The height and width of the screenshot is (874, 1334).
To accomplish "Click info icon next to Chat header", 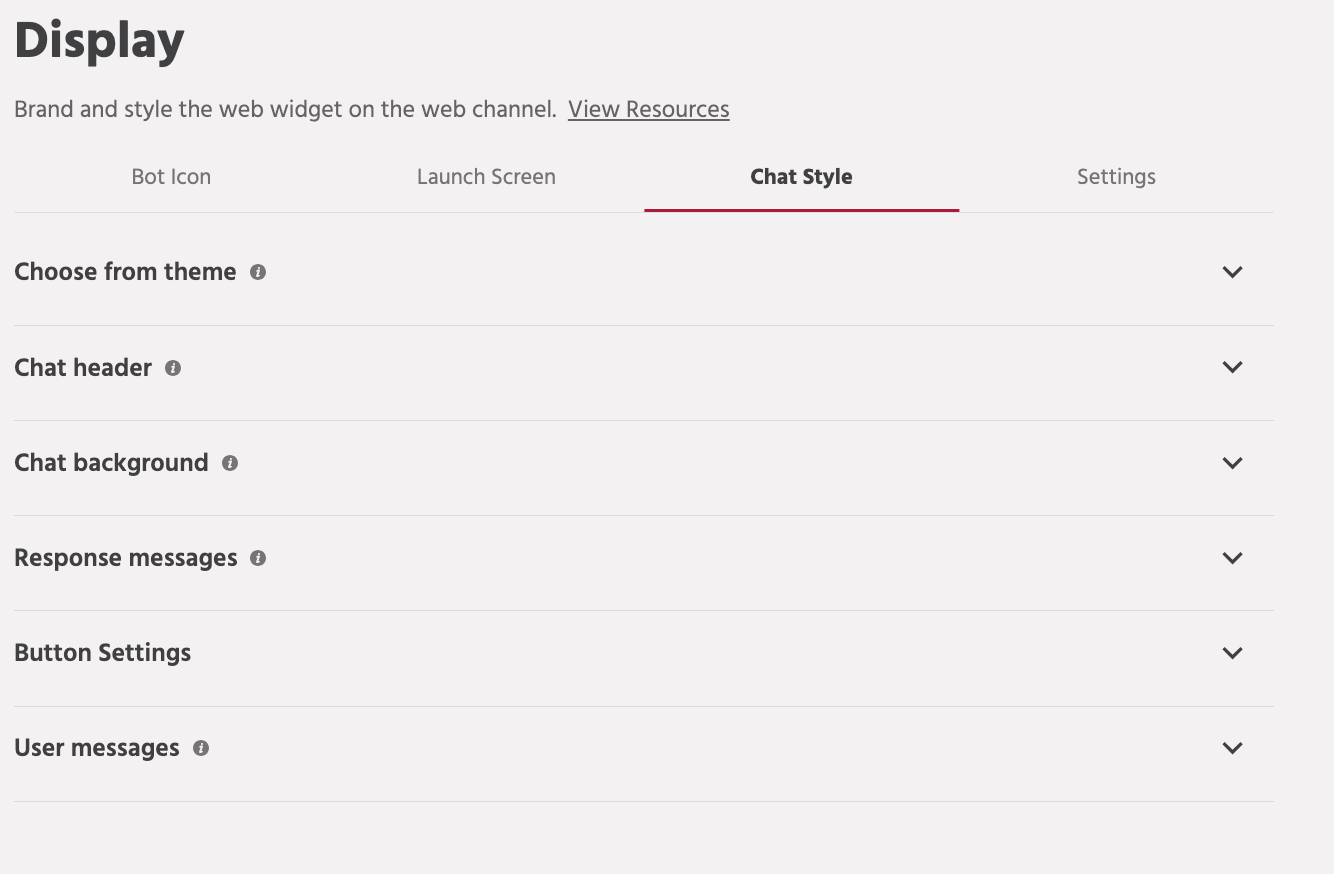I will pyautogui.click(x=173, y=368).
